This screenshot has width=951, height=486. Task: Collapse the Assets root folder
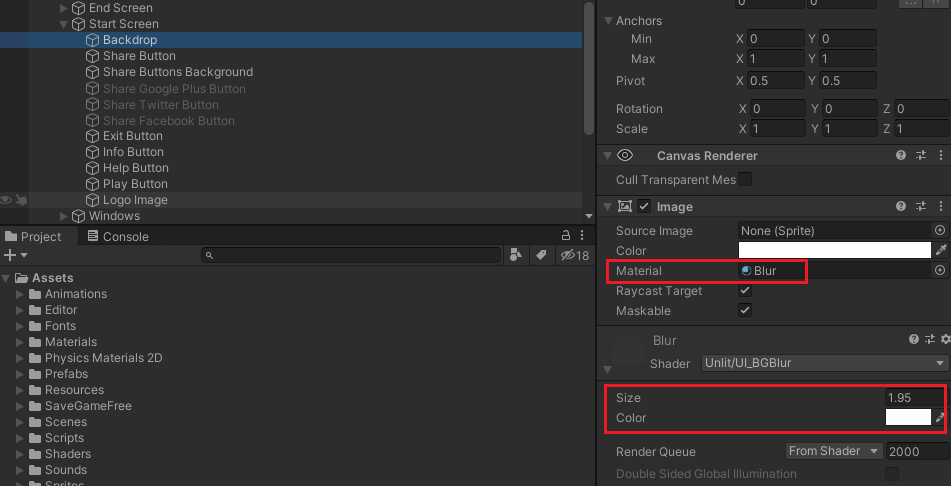pyautogui.click(x=6, y=278)
